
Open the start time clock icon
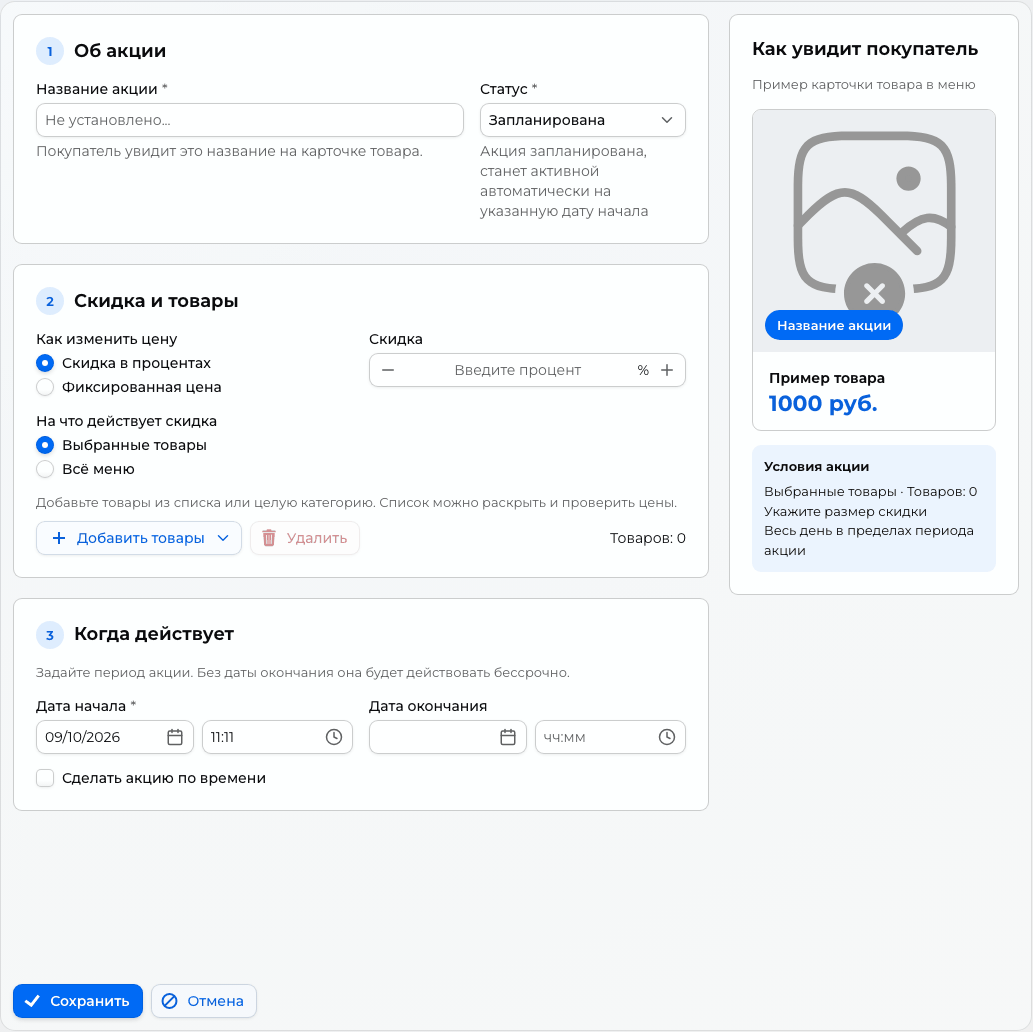coord(334,737)
